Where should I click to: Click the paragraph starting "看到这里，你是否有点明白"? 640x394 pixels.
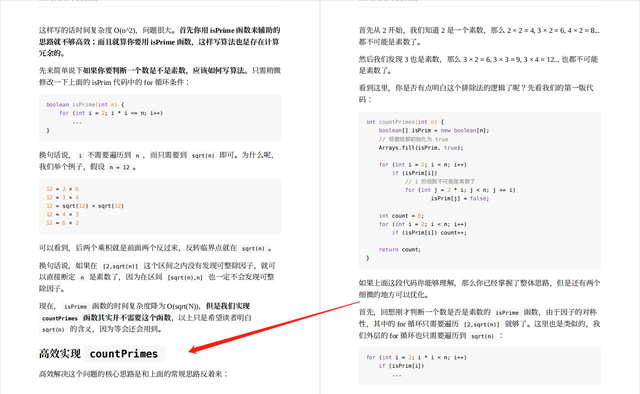(476, 93)
